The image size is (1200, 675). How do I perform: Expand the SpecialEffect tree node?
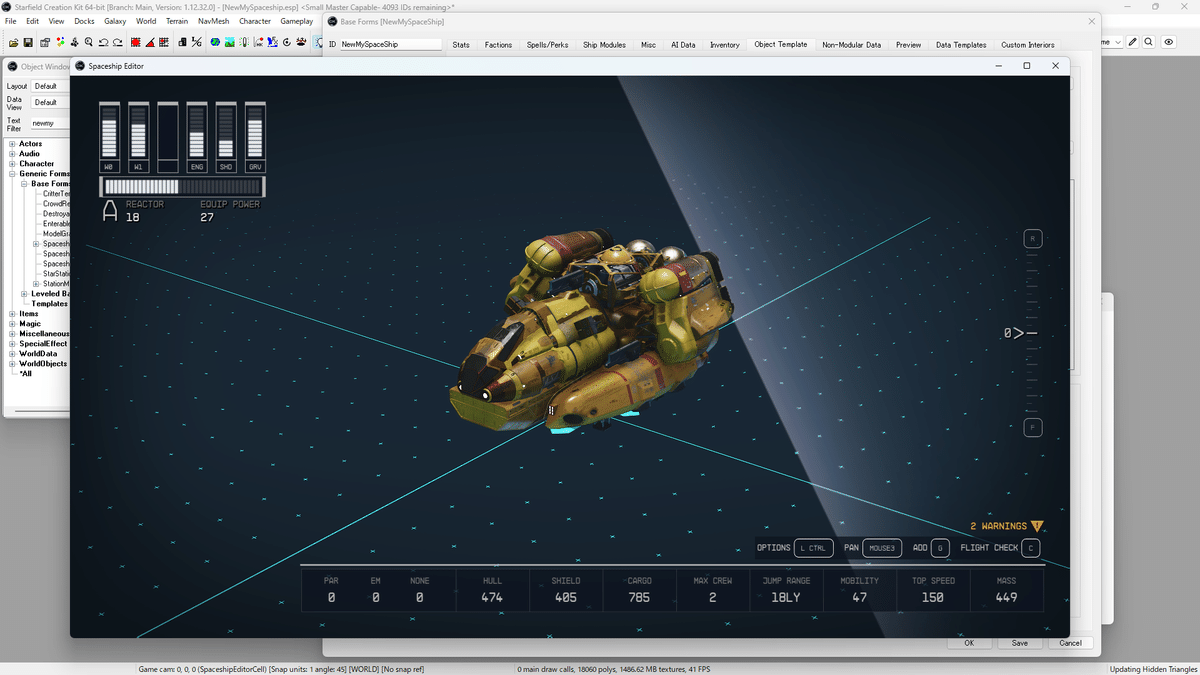[12, 344]
